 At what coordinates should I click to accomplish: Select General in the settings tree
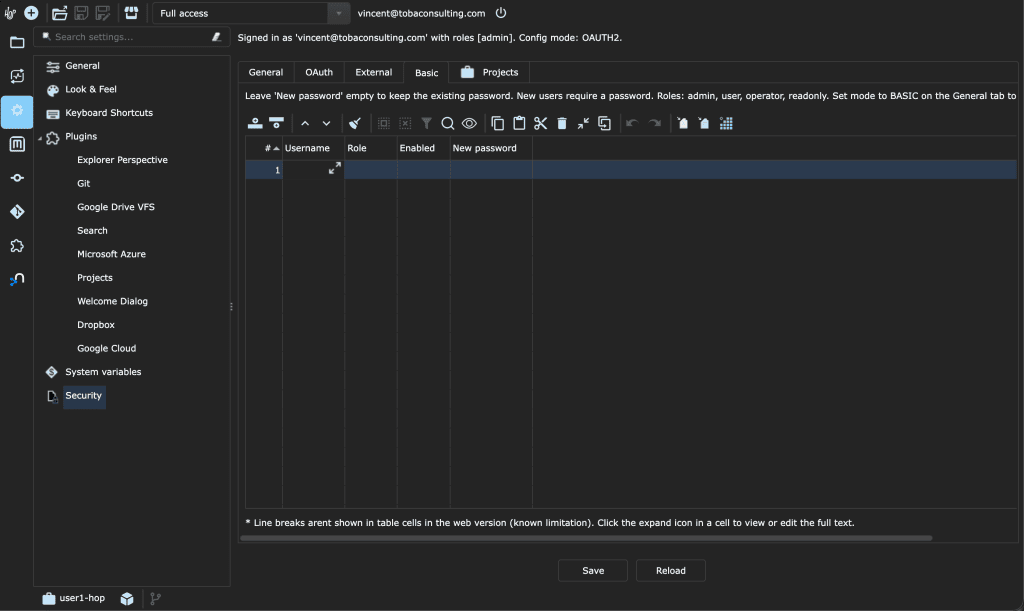(x=82, y=66)
